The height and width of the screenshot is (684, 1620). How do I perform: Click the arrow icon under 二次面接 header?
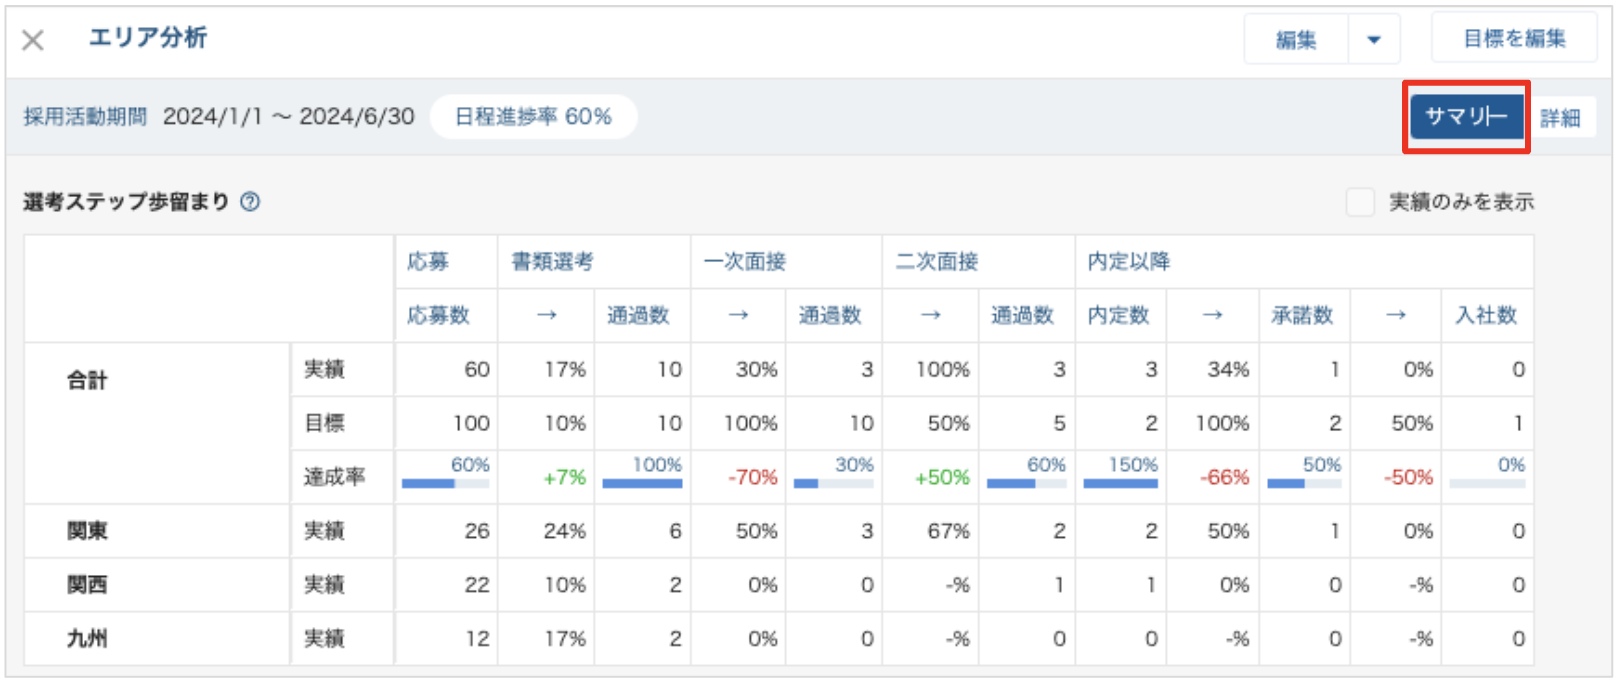tap(930, 315)
